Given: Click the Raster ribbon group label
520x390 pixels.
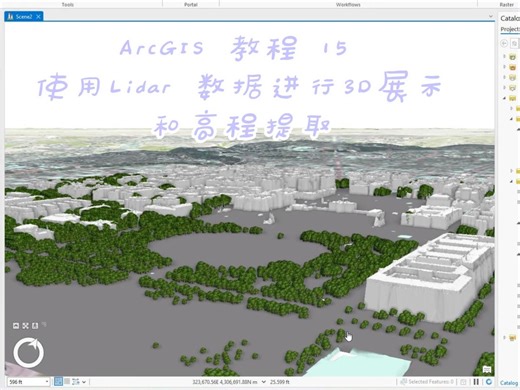Looking at the screenshot, I should tap(506, 4).
